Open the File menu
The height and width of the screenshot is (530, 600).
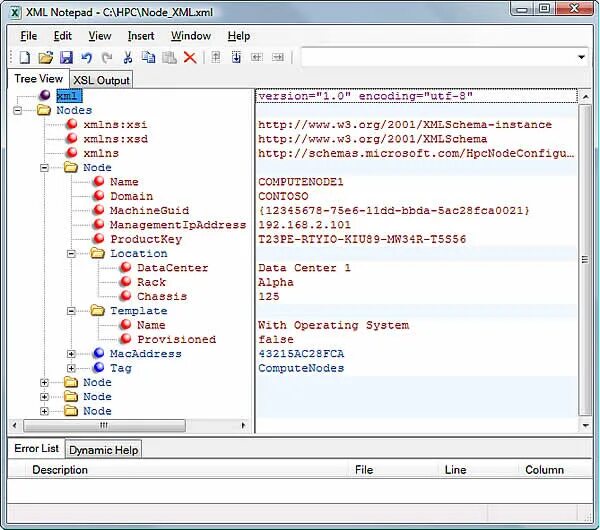click(29, 36)
